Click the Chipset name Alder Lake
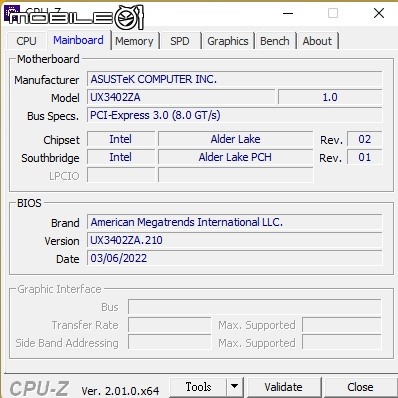This screenshot has width=398, height=398. tap(235, 139)
